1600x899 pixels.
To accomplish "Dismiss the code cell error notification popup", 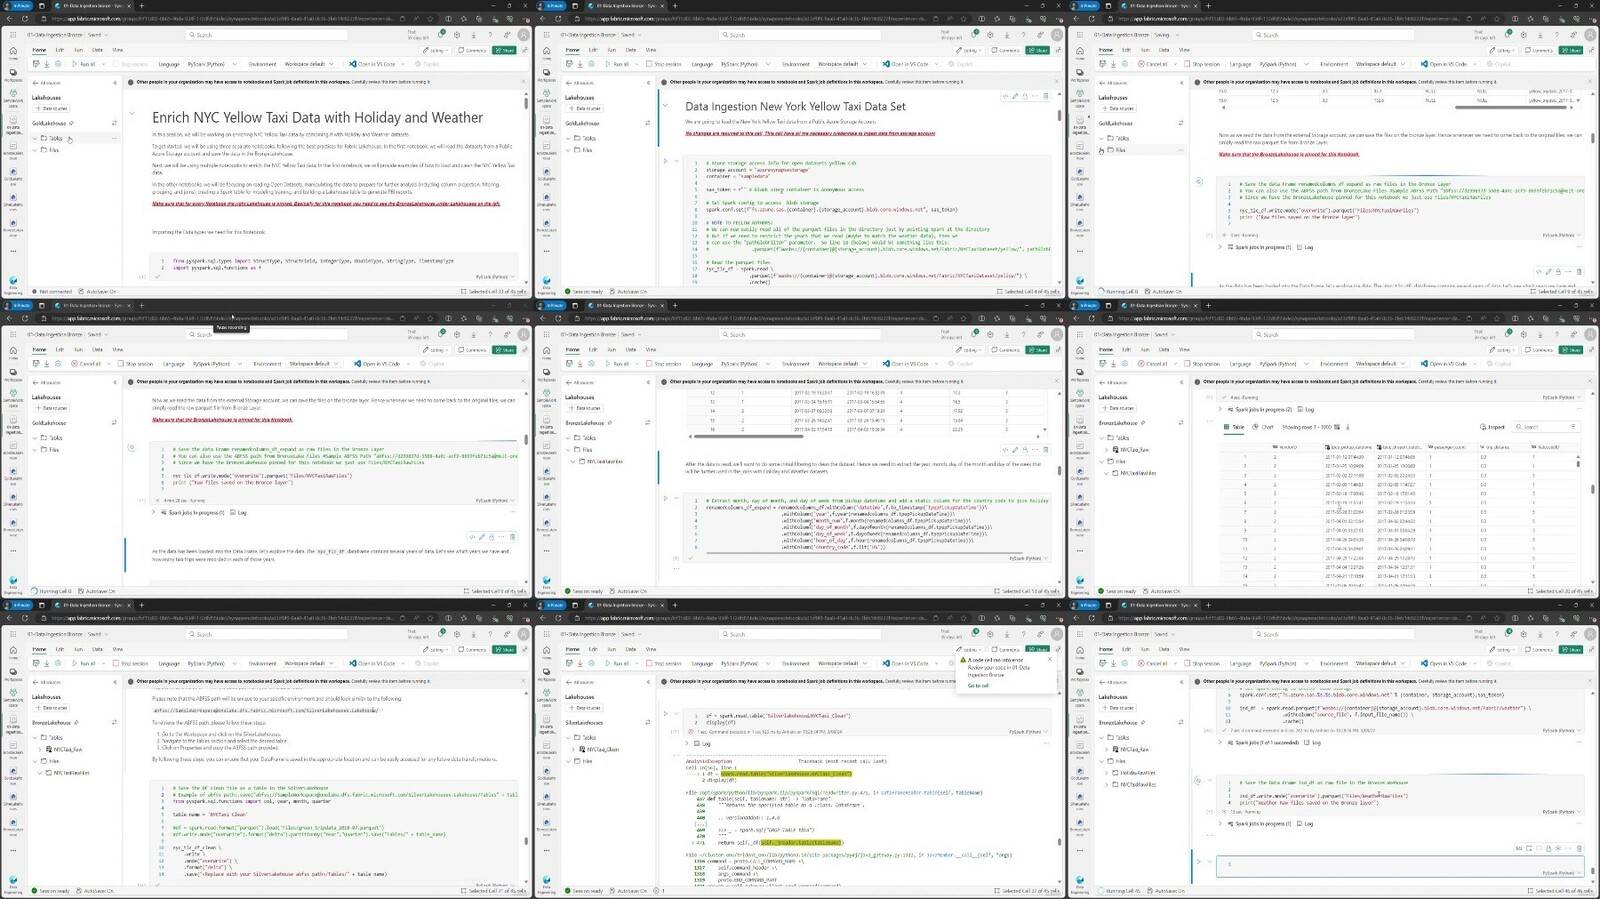I will [x=1049, y=659].
